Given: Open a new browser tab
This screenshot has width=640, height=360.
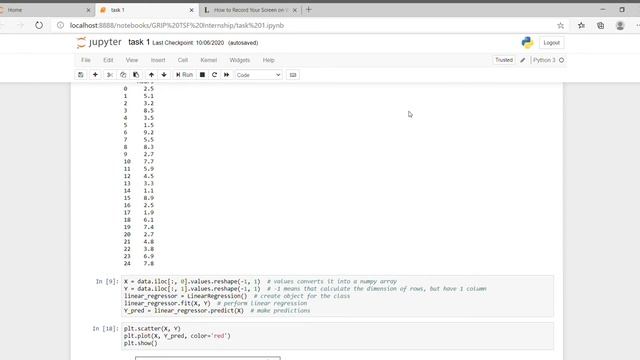Looking at the screenshot, I should (x=309, y=10).
